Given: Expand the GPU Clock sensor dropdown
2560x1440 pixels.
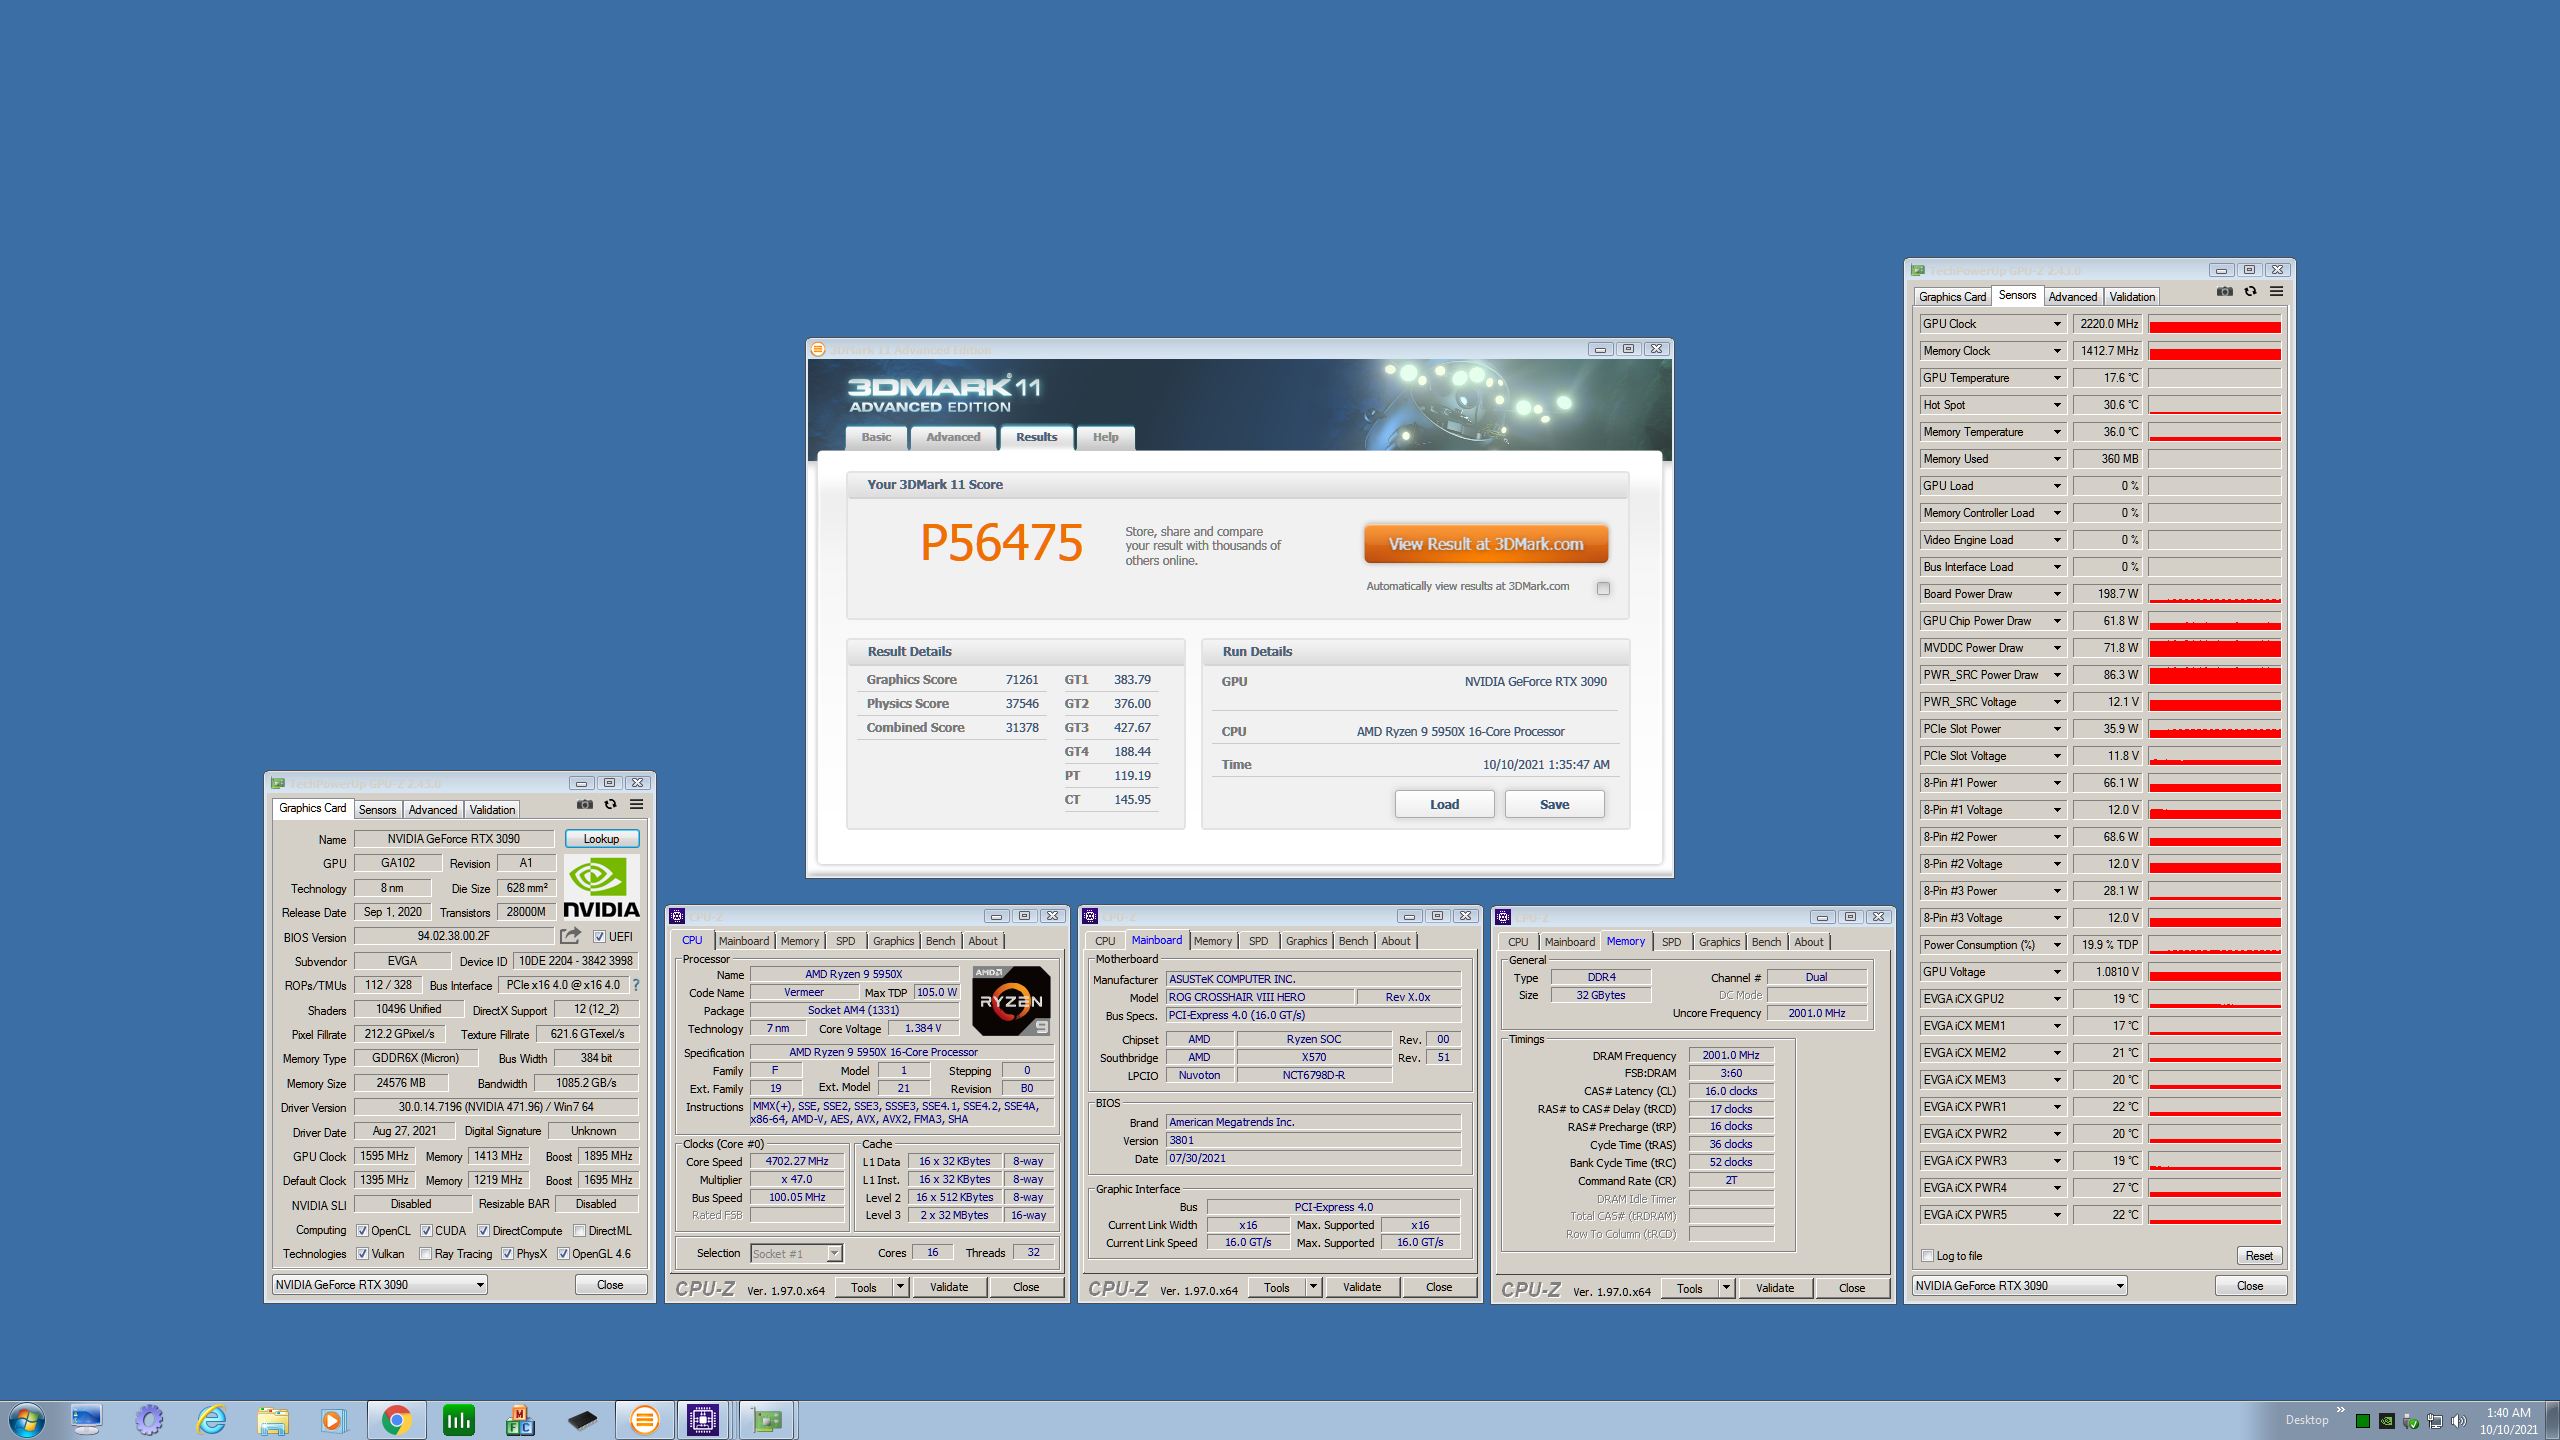Looking at the screenshot, I should coord(2057,324).
